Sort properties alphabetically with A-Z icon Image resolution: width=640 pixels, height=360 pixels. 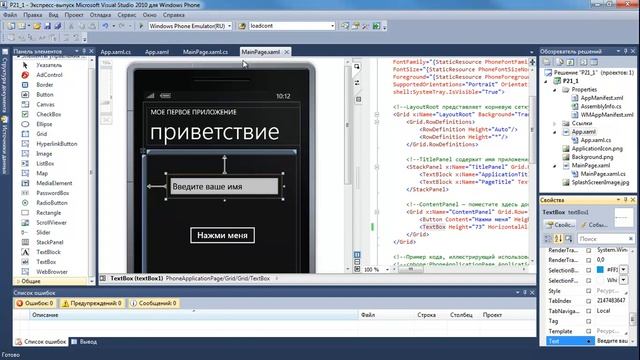(558, 239)
